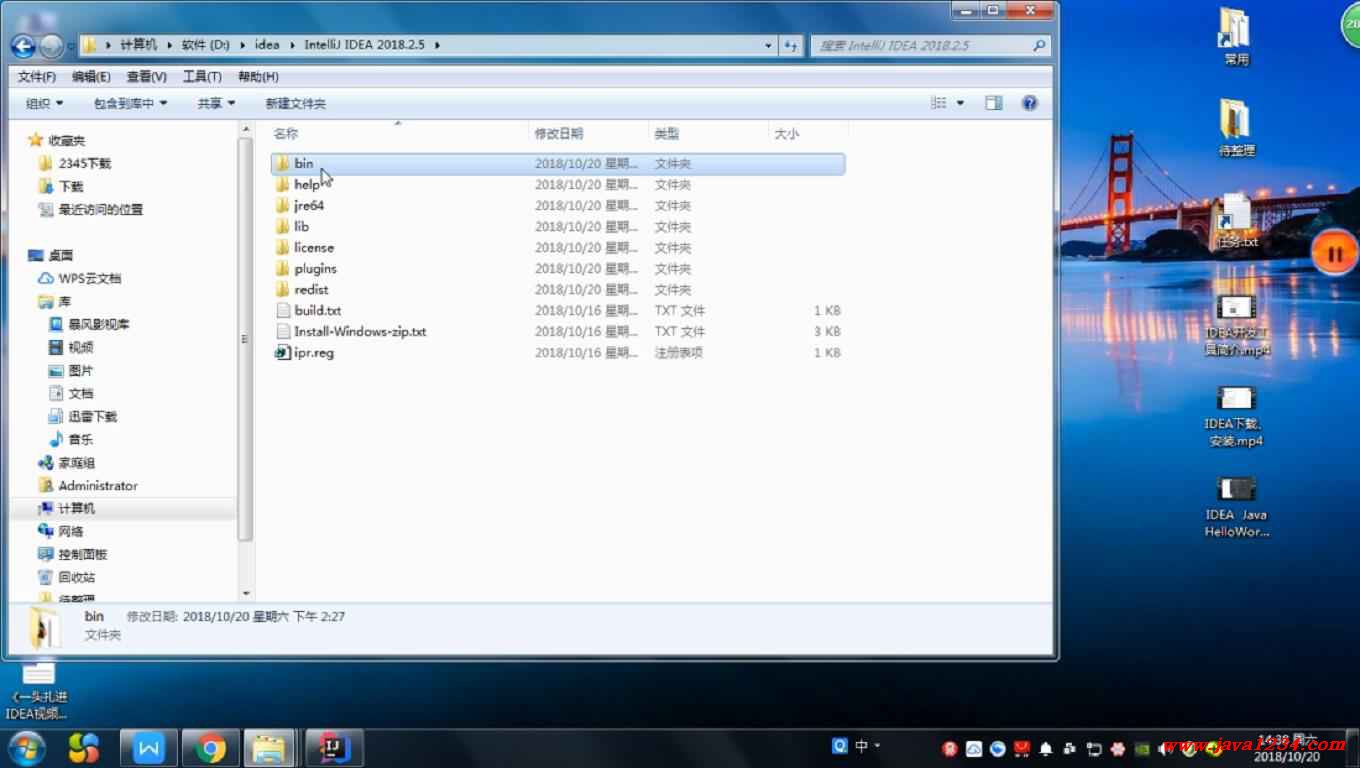Click the Explorer search input field
This screenshot has height=768, width=1360.
point(930,45)
